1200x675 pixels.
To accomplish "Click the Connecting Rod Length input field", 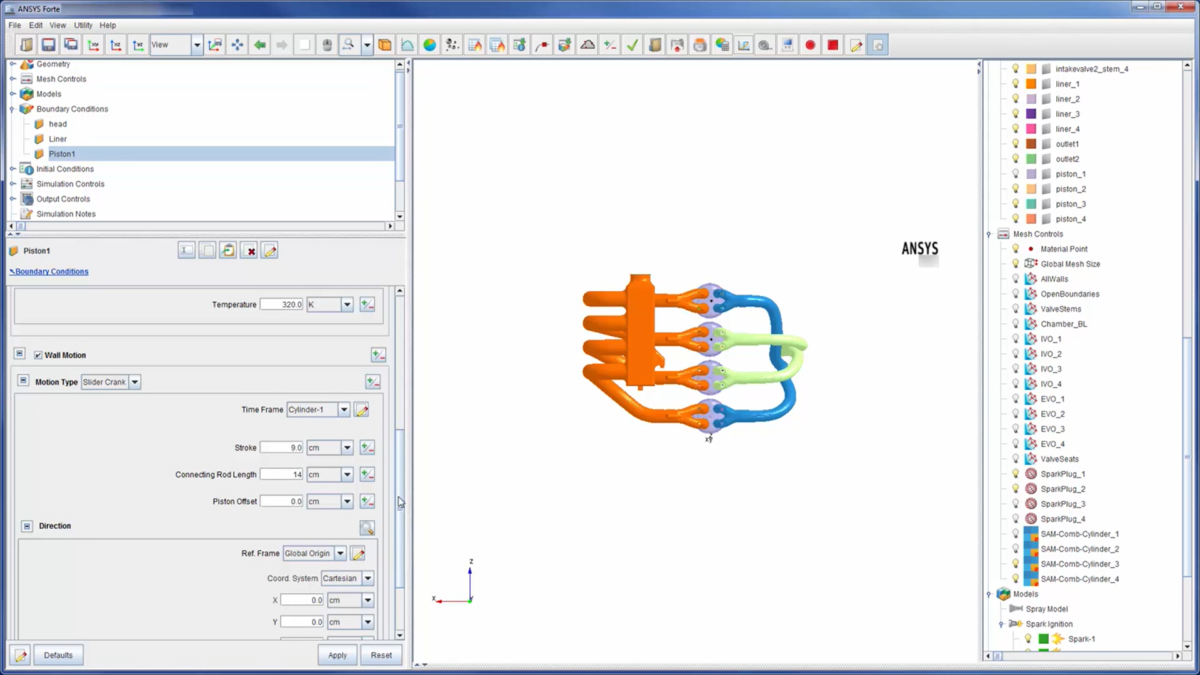I will 282,474.
